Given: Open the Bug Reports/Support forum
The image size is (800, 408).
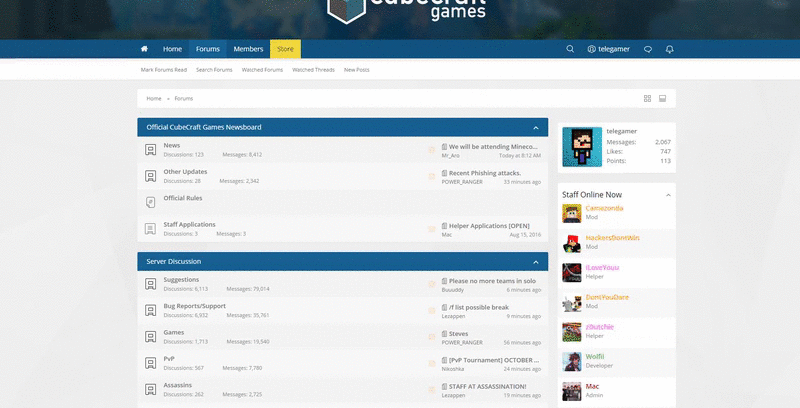Looking at the screenshot, I should [x=194, y=306].
